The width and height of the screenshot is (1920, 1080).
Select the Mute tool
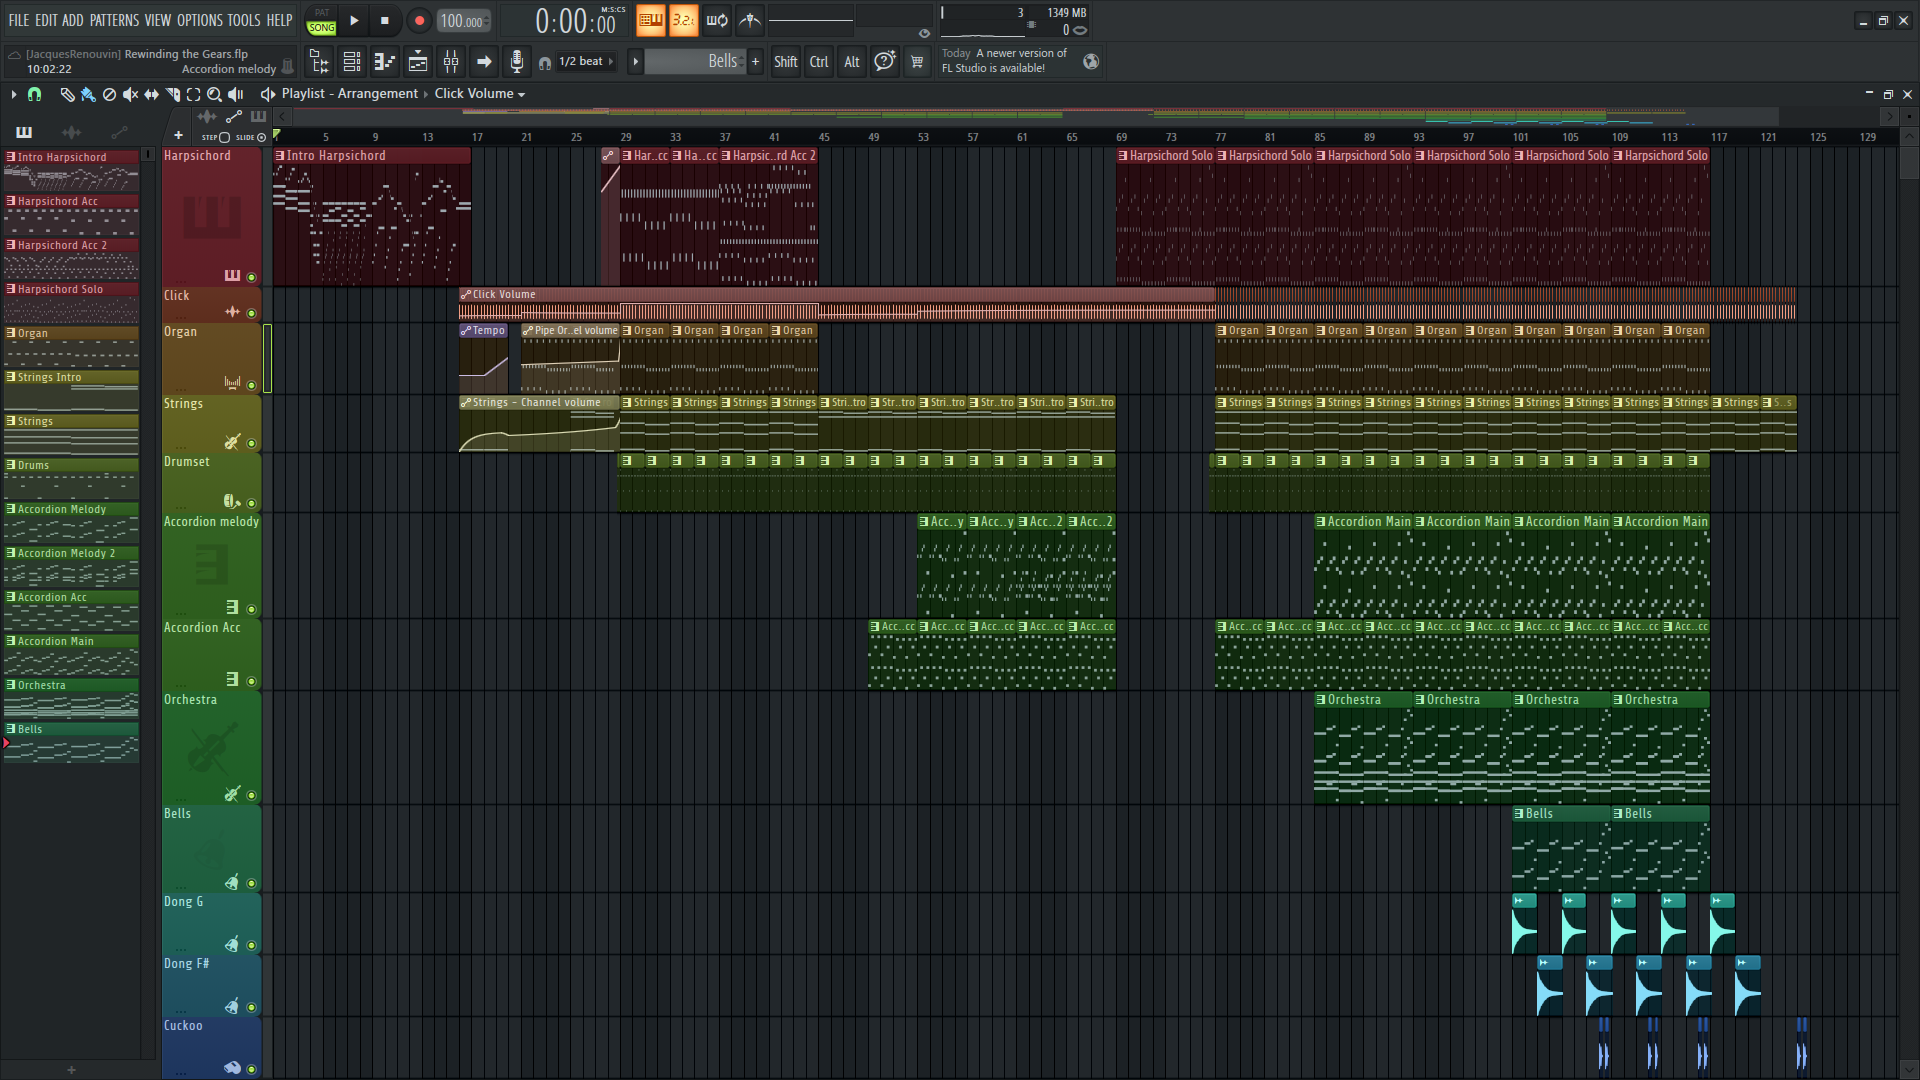(x=130, y=94)
